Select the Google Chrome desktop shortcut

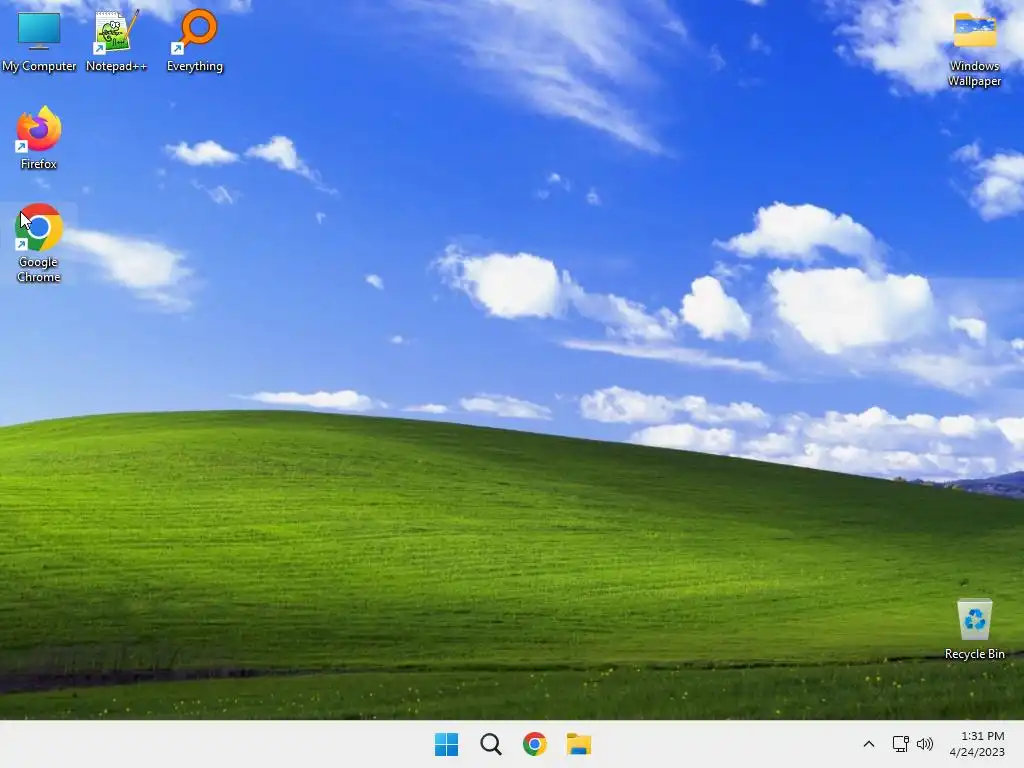click(39, 243)
